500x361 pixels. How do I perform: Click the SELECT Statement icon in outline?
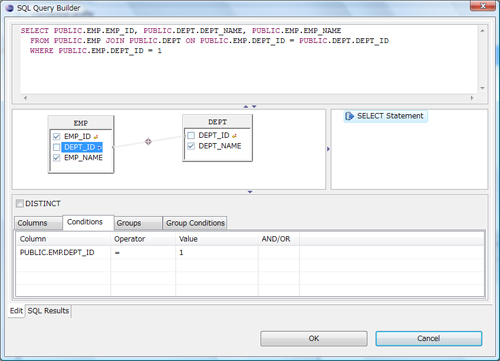click(349, 116)
